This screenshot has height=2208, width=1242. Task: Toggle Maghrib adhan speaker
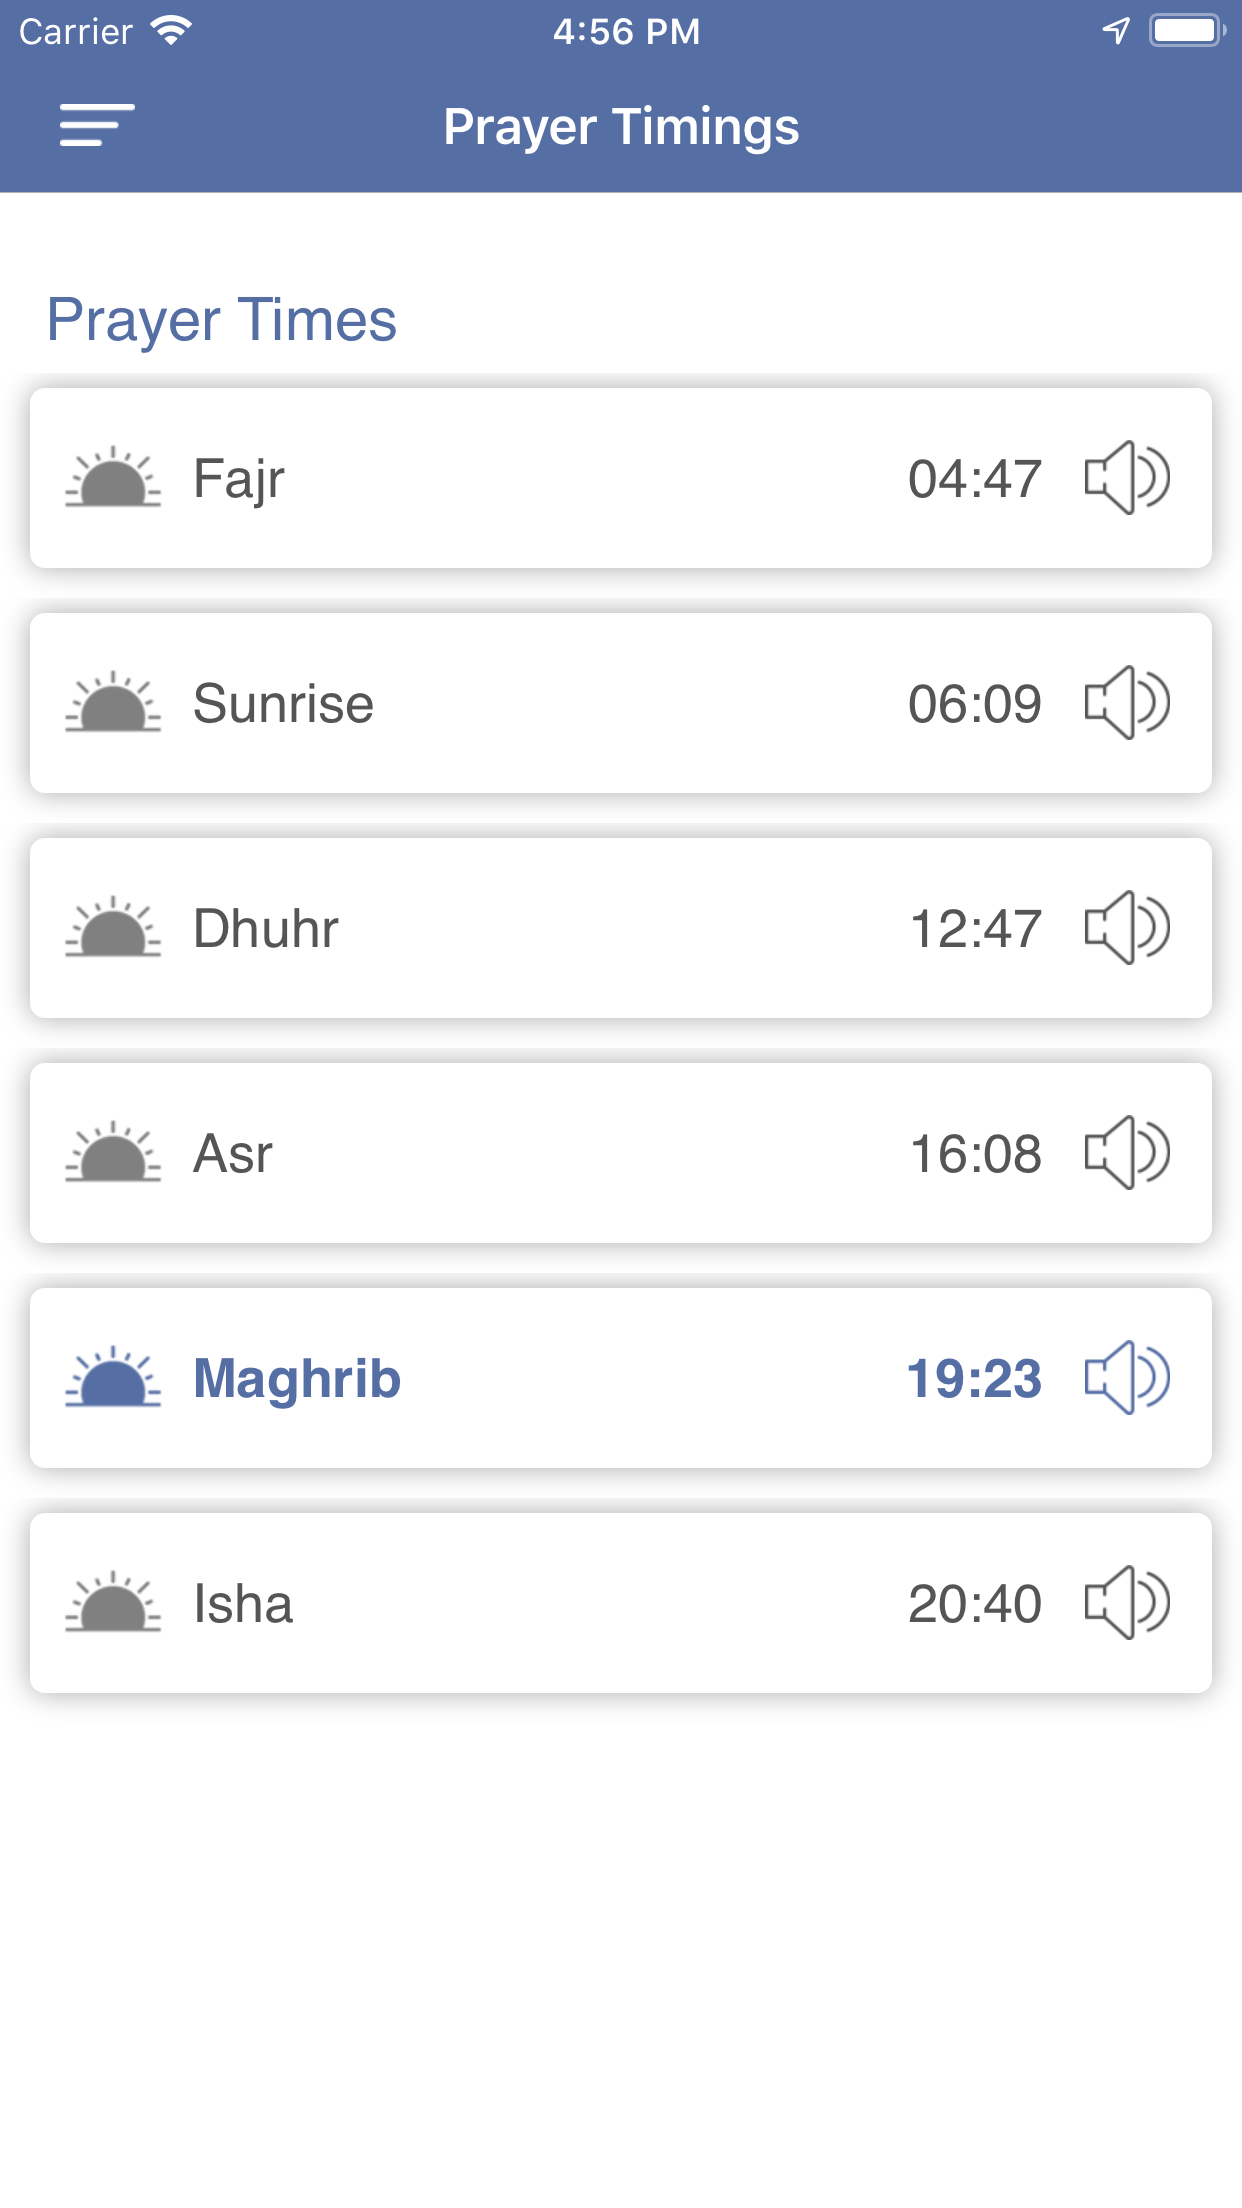point(1127,1378)
